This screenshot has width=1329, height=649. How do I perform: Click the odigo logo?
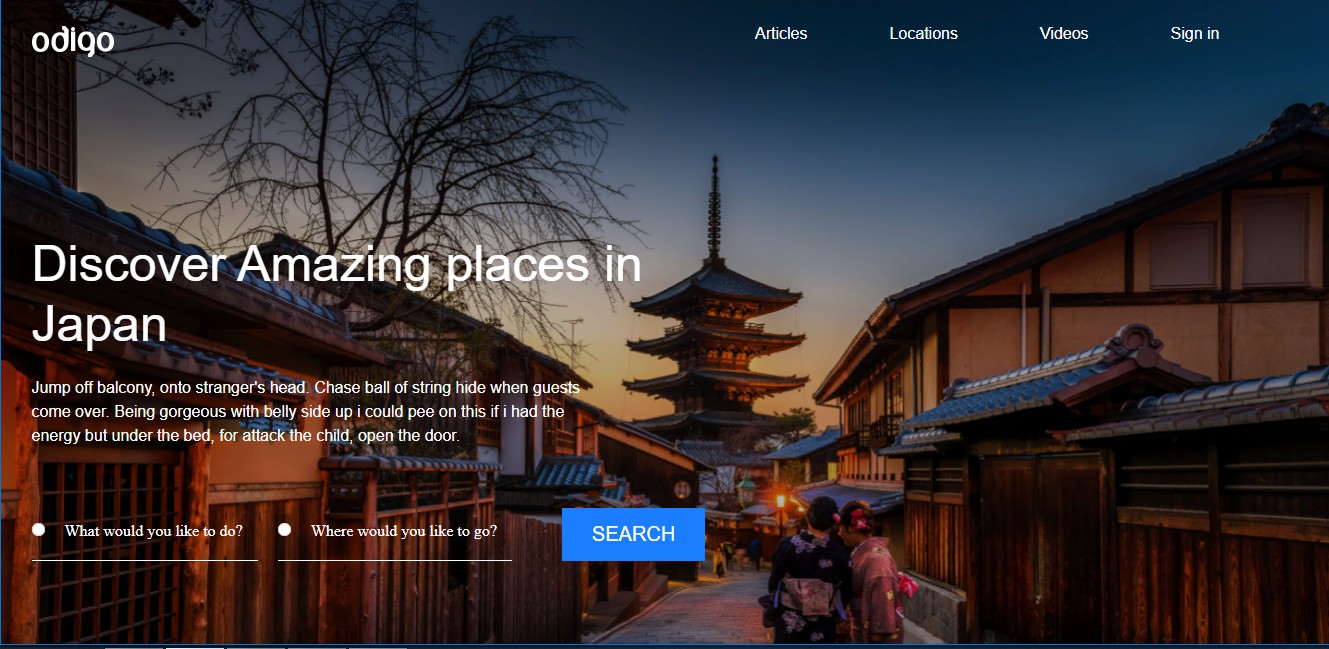[73, 41]
